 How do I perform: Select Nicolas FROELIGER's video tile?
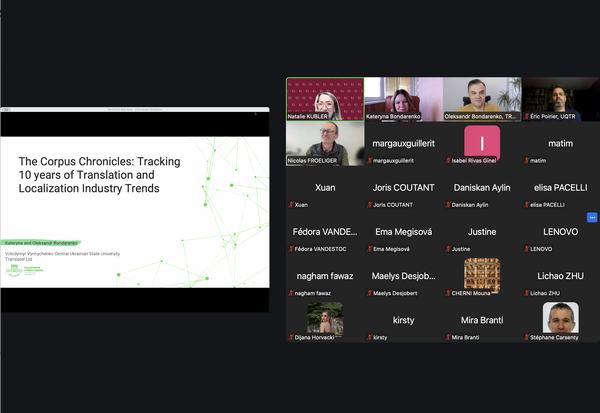pos(325,143)
